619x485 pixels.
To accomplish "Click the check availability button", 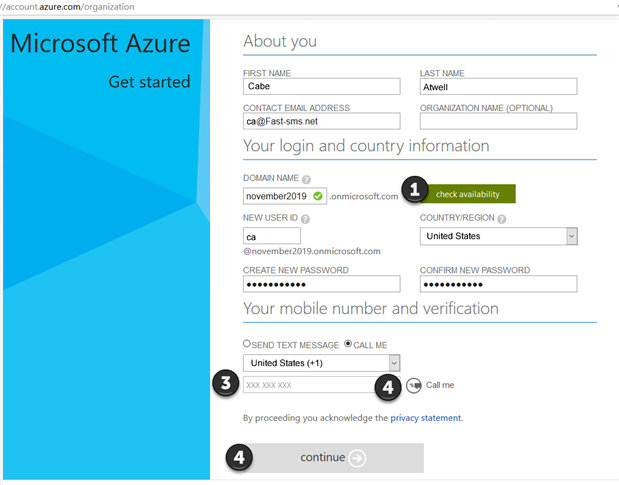I will [x=467, y=194].
